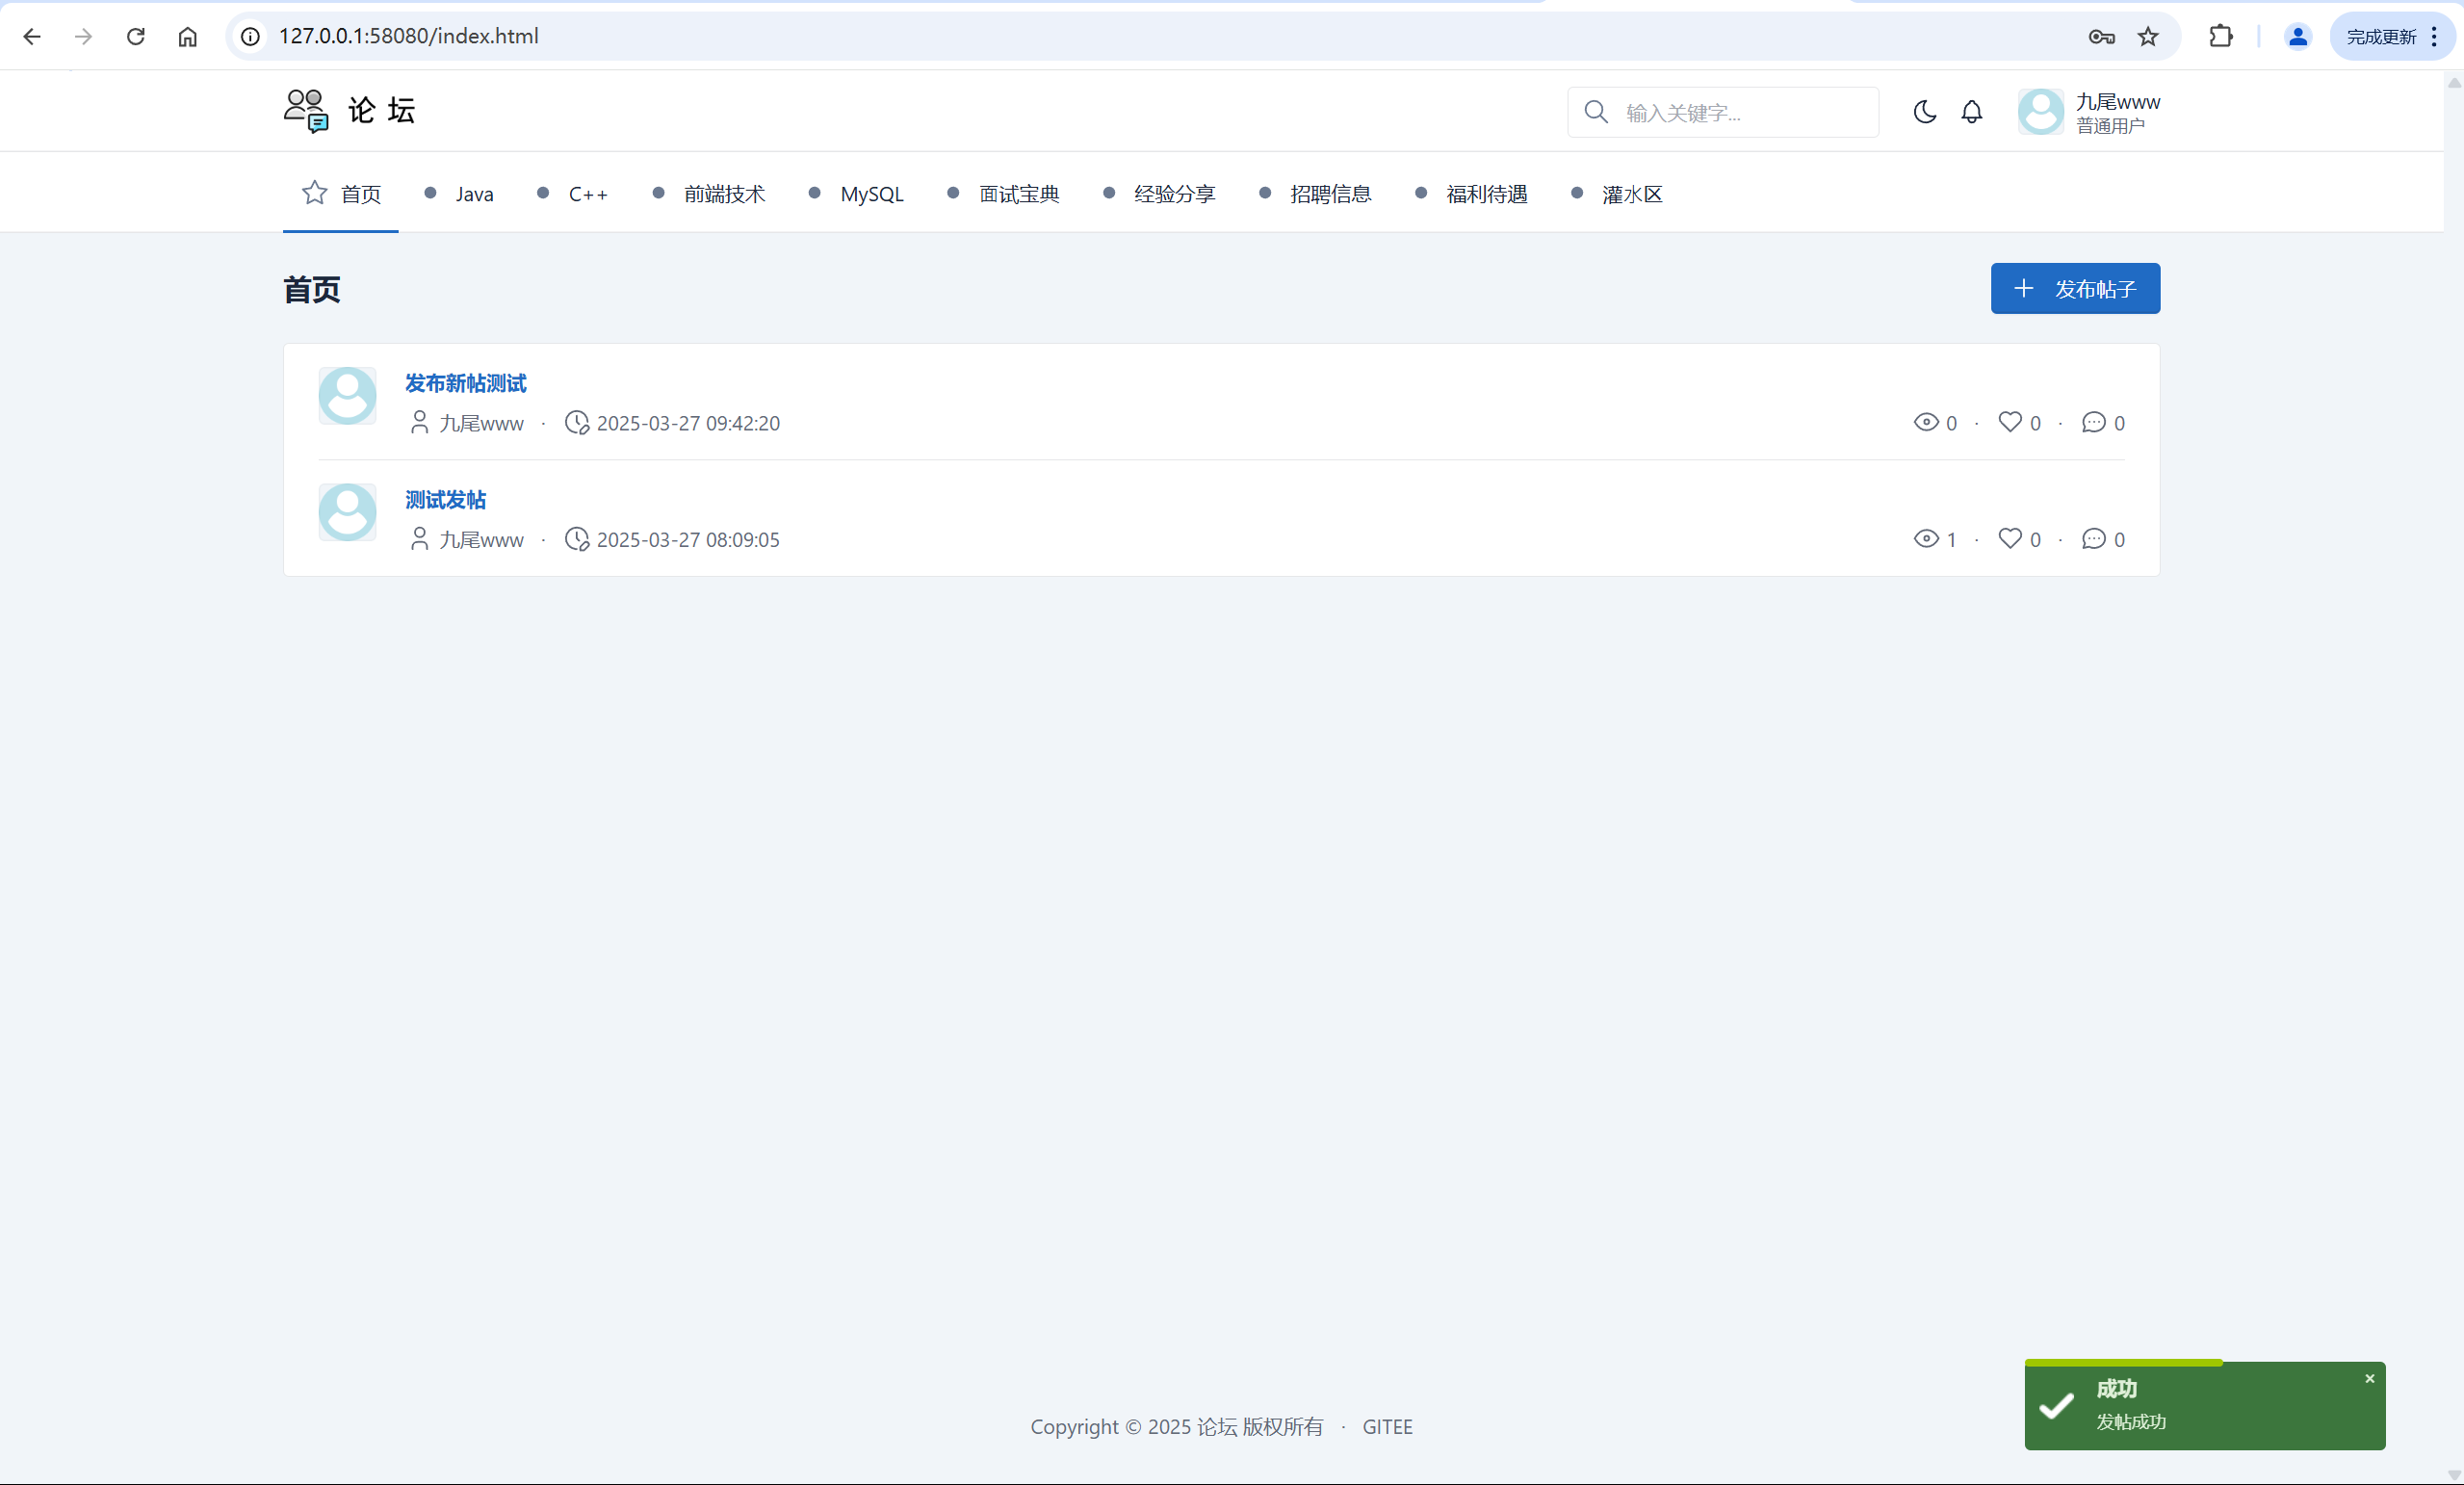Screen dimensions: 2464x1485
Task: Switch to the Java board tab
Action: [x=474, y=194]
